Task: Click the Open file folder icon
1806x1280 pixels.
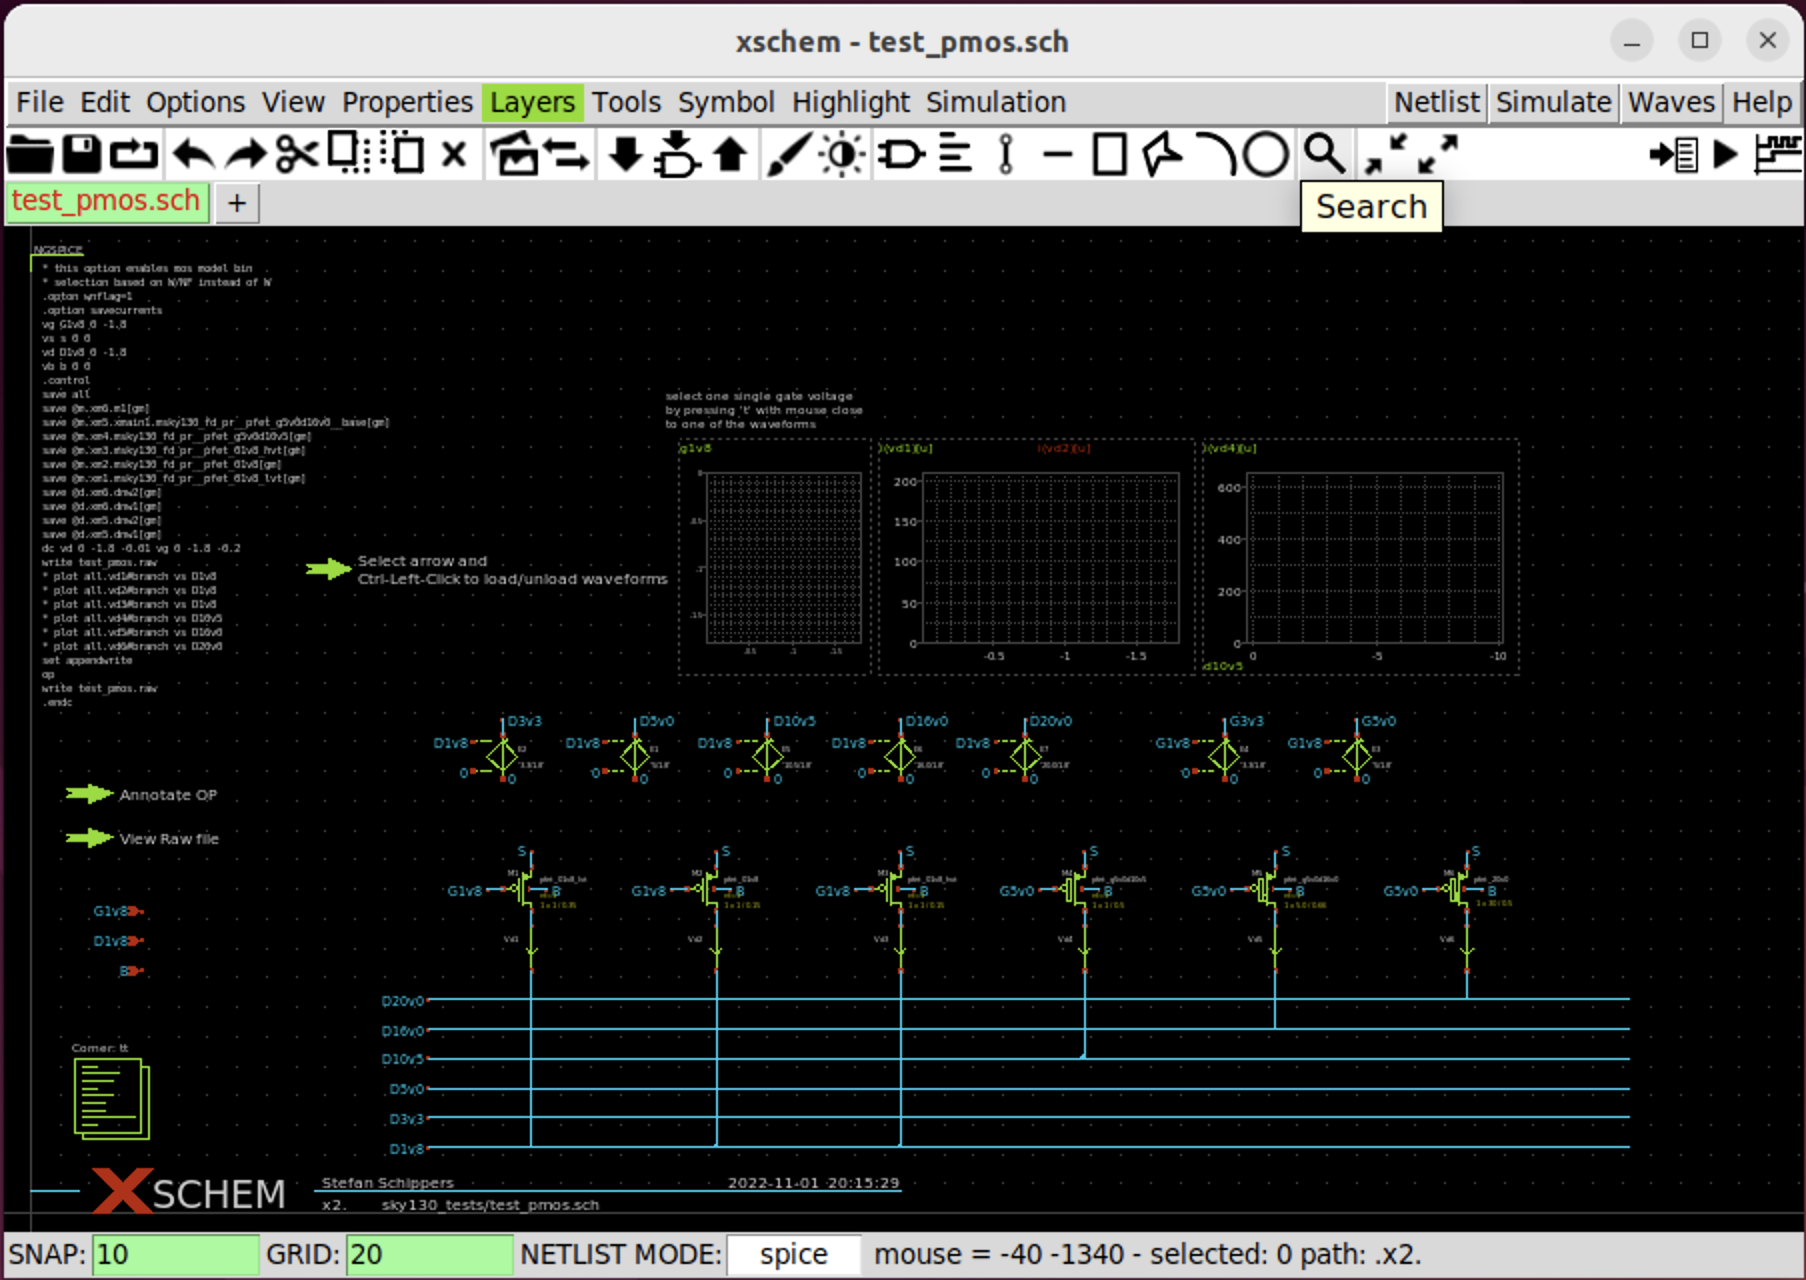Action: [30, 155]
